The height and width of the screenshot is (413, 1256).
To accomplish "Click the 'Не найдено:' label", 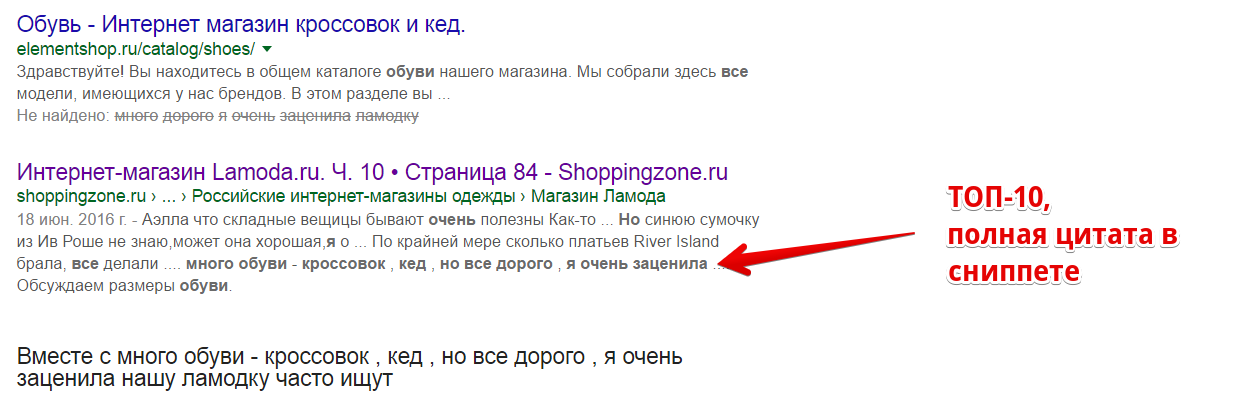I will point(63,116).
